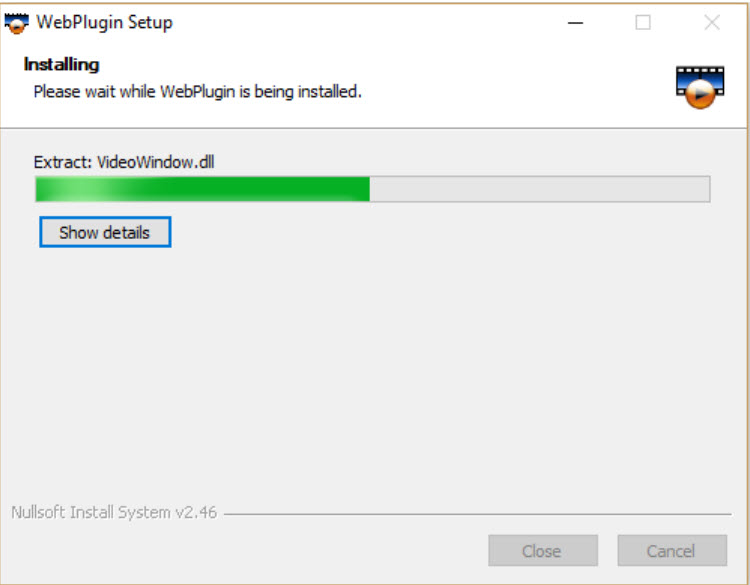The width and height of the screenshot is (750, 585).
Task: Click the WebPlugin icon in the title bar
Action: tap(17, 23)
